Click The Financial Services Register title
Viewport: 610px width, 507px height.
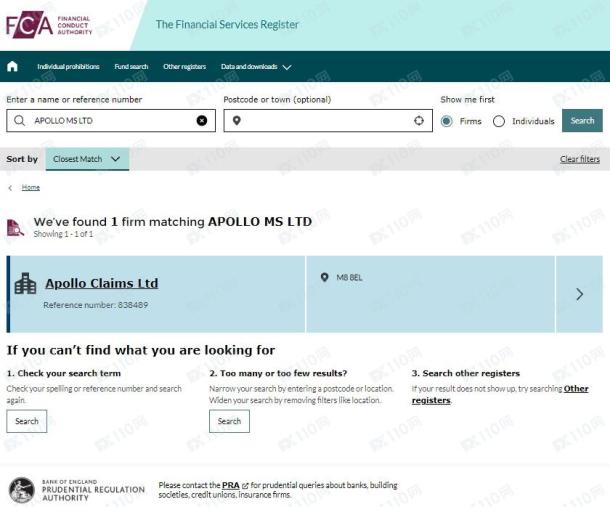pos(227,25)
